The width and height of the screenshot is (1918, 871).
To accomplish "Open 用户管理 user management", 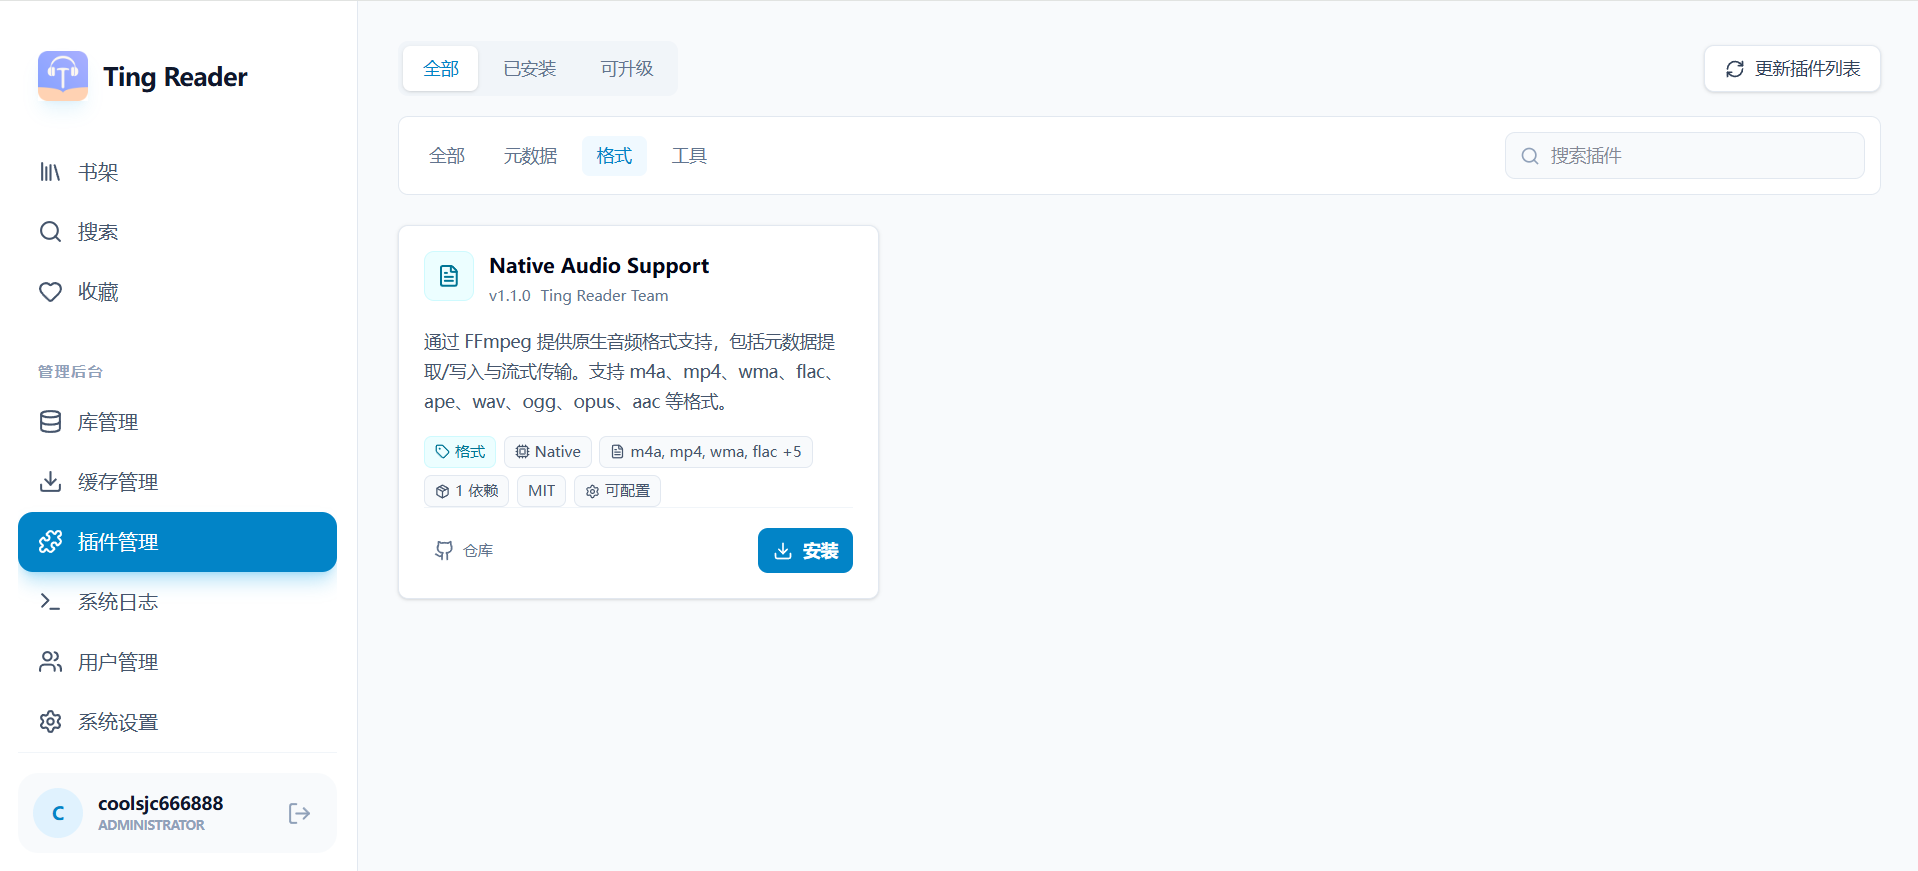I will (177, 662).
